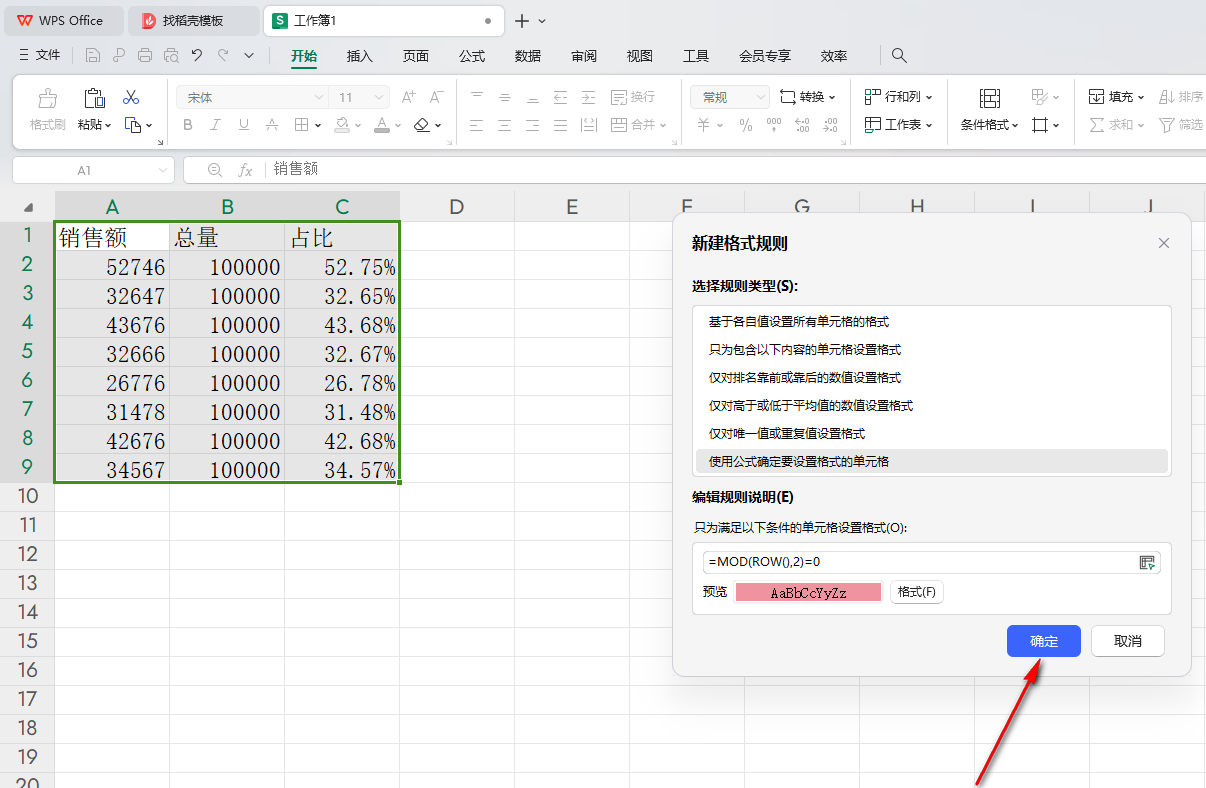Click the 确定 button in dialog
This screenshot has width=1206, height=788.
(x=1044, y=641)
